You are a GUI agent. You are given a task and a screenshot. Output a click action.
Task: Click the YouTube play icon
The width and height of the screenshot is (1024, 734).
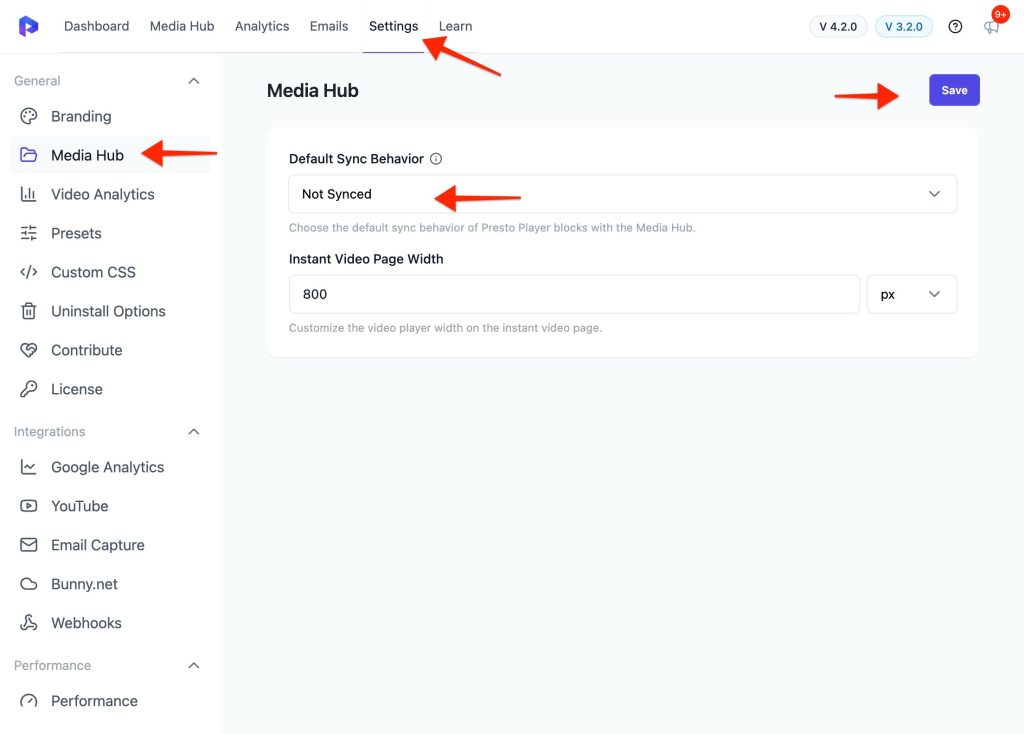29,506
